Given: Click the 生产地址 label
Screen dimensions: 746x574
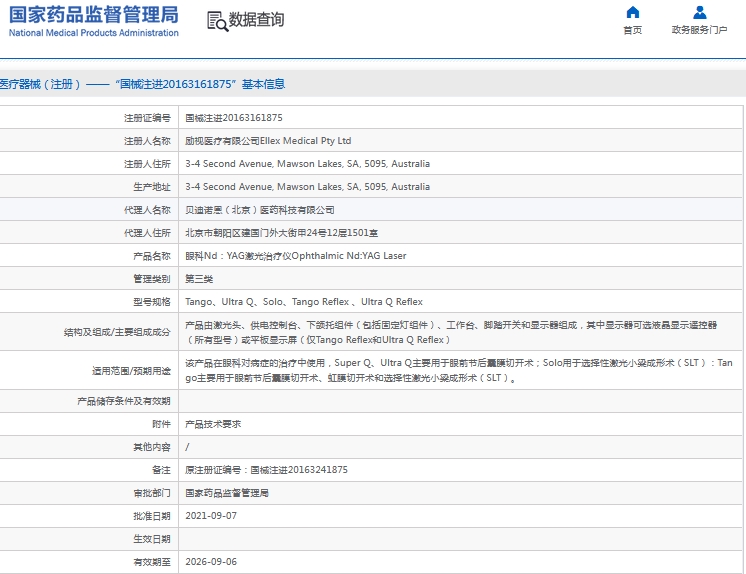Looking at the screenshot, I should (x=152, y=187).
